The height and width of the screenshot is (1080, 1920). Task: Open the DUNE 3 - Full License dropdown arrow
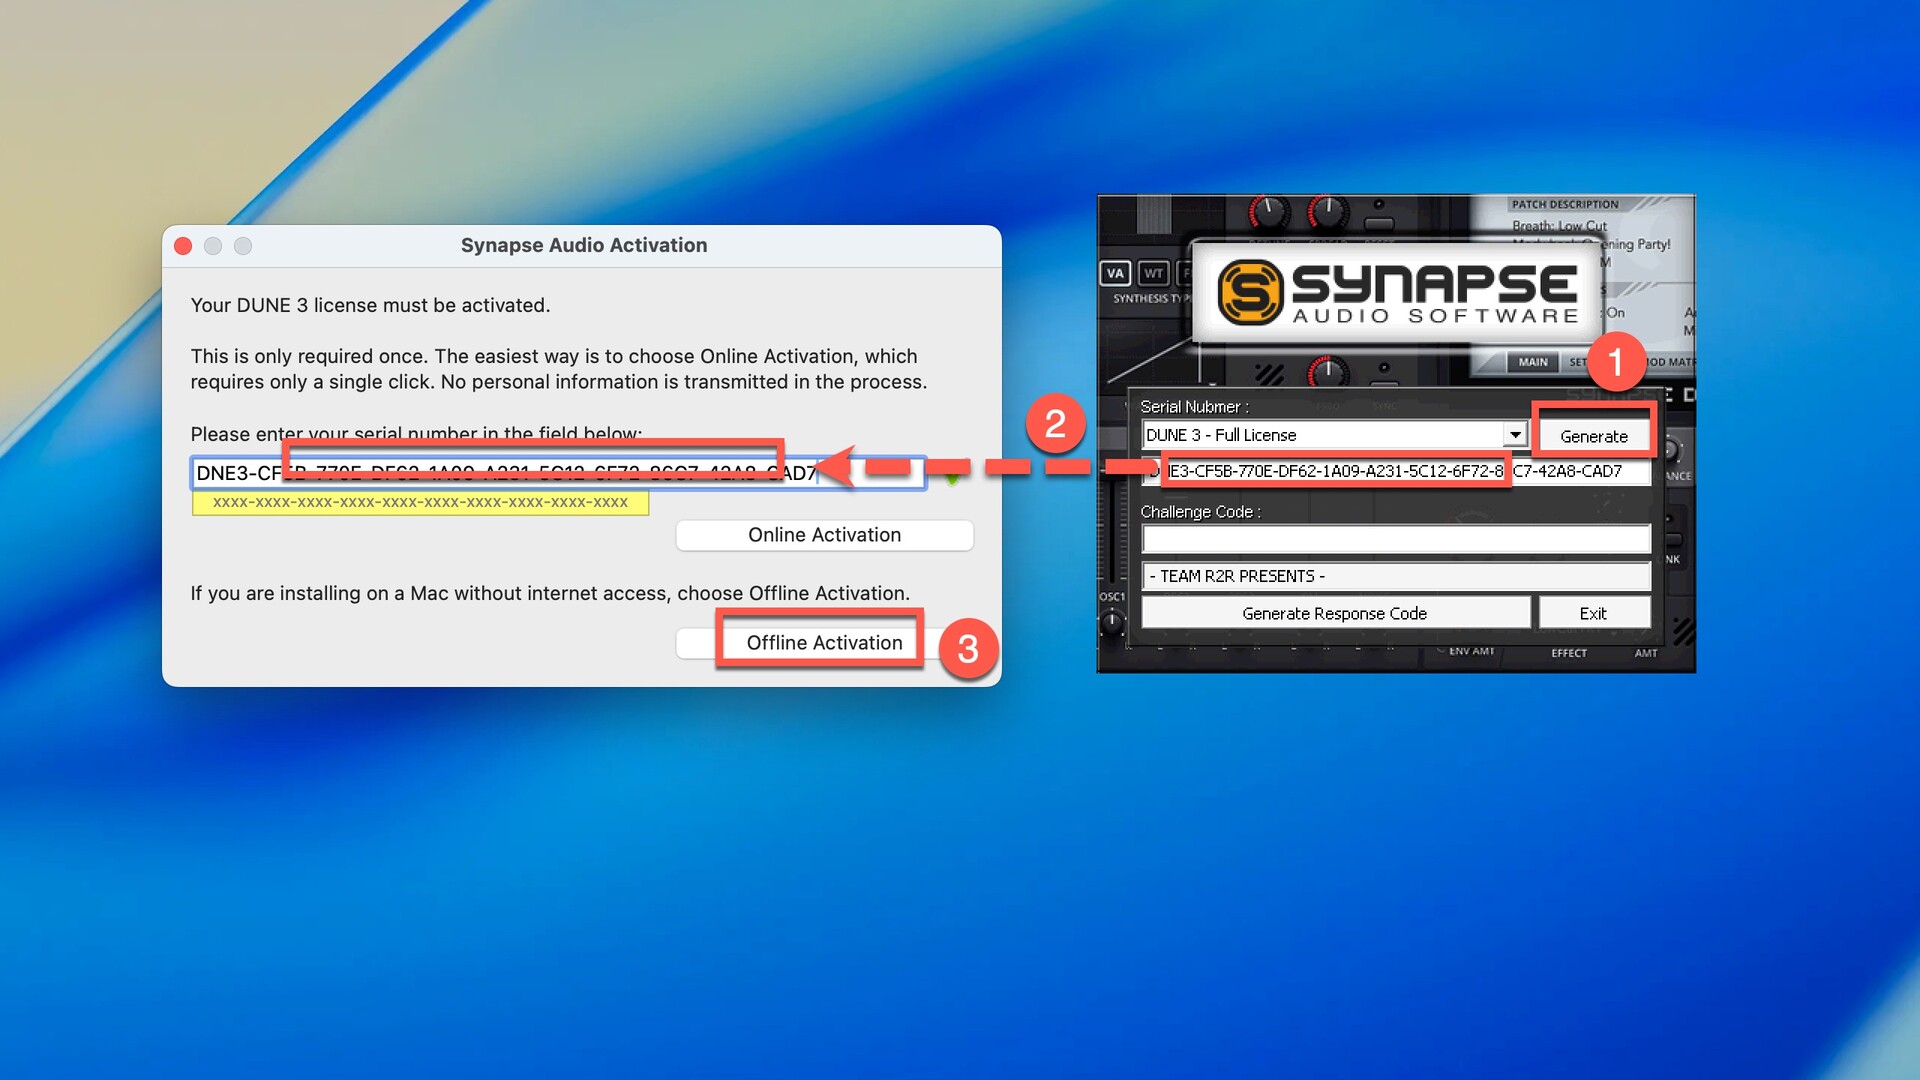tap(1515, 435)
